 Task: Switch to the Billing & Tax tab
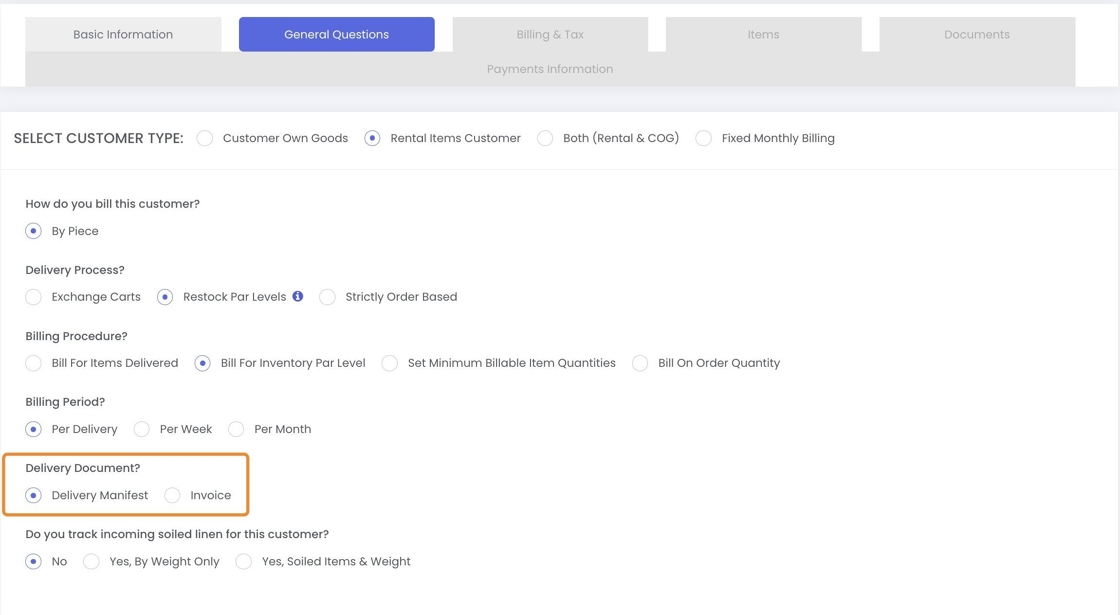550,34
